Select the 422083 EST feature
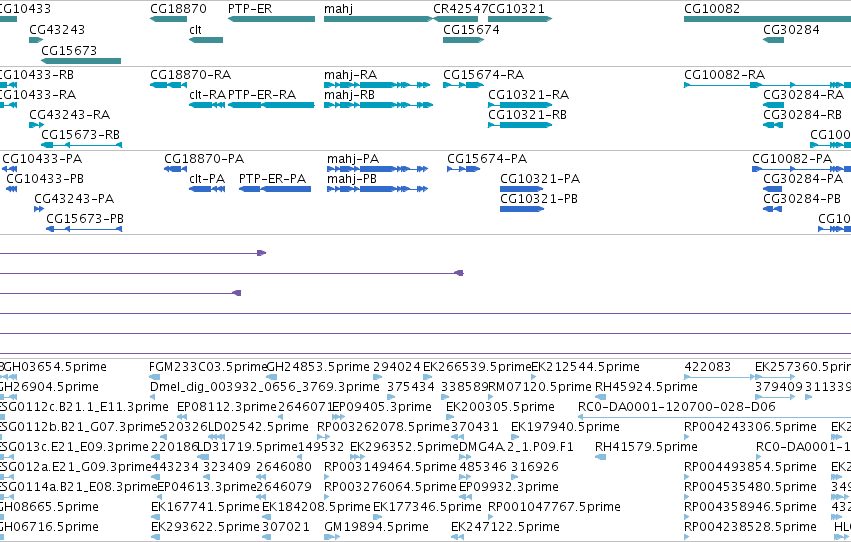851x542 pixels. [719, 377]
